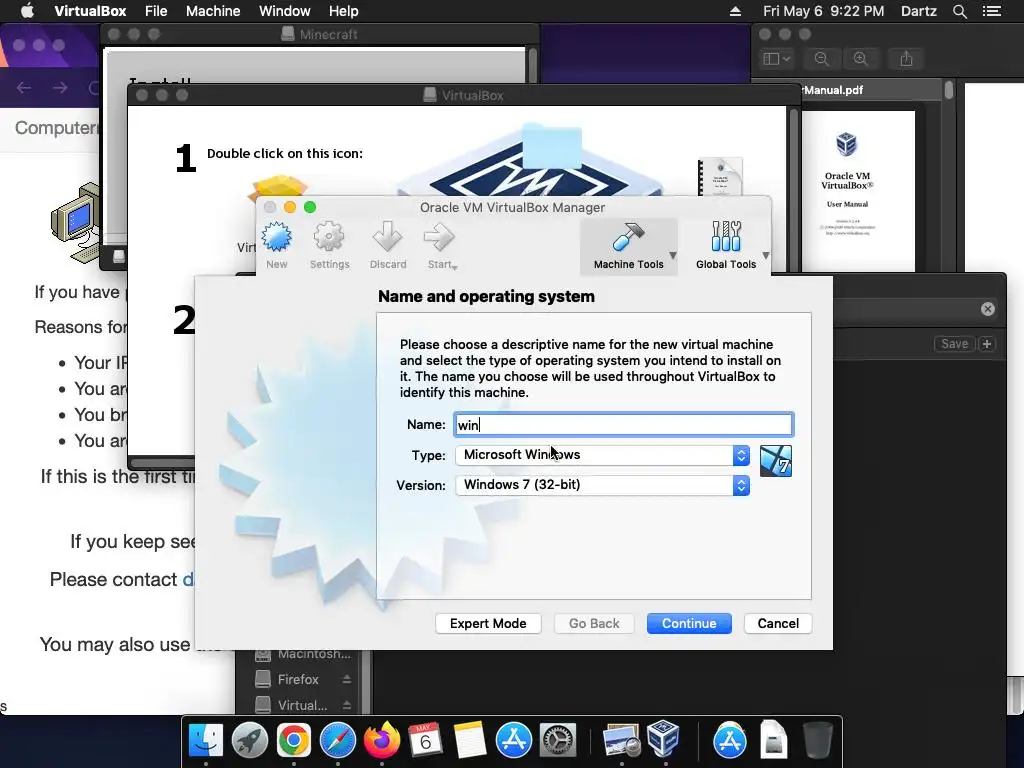Open the Help menu
The height and width of the screenshot is (768, 1024).
(344, 11)
